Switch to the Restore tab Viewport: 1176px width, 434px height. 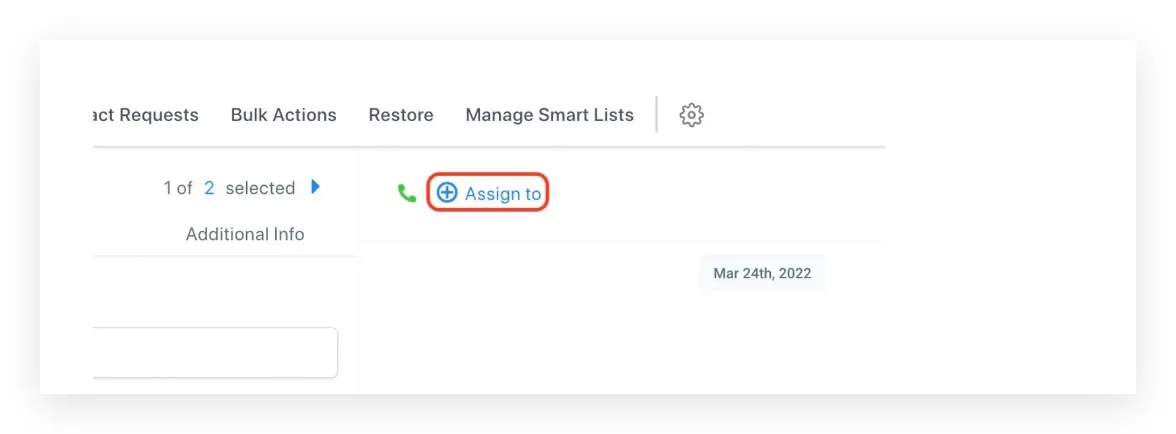point(400,115)
